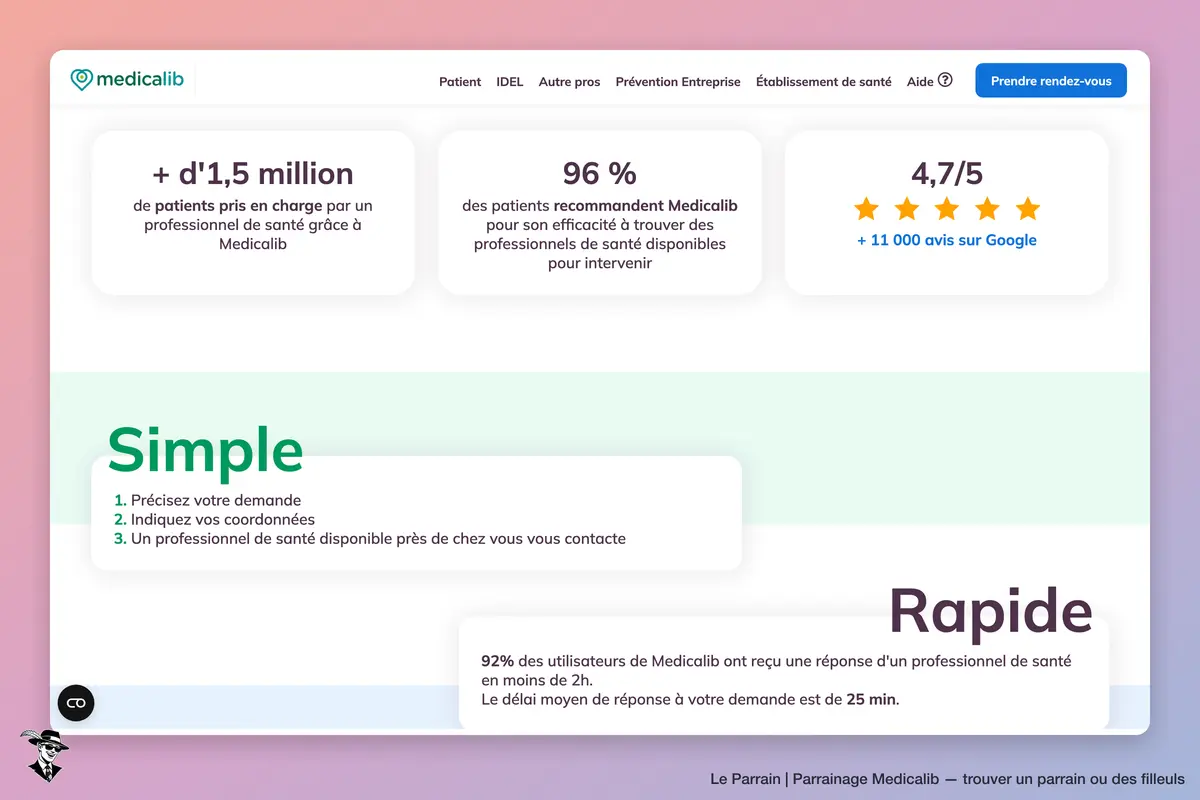This screenshot has width=1200, height=800.
Task: Open the Patient menu item
Action: (460, 82)
